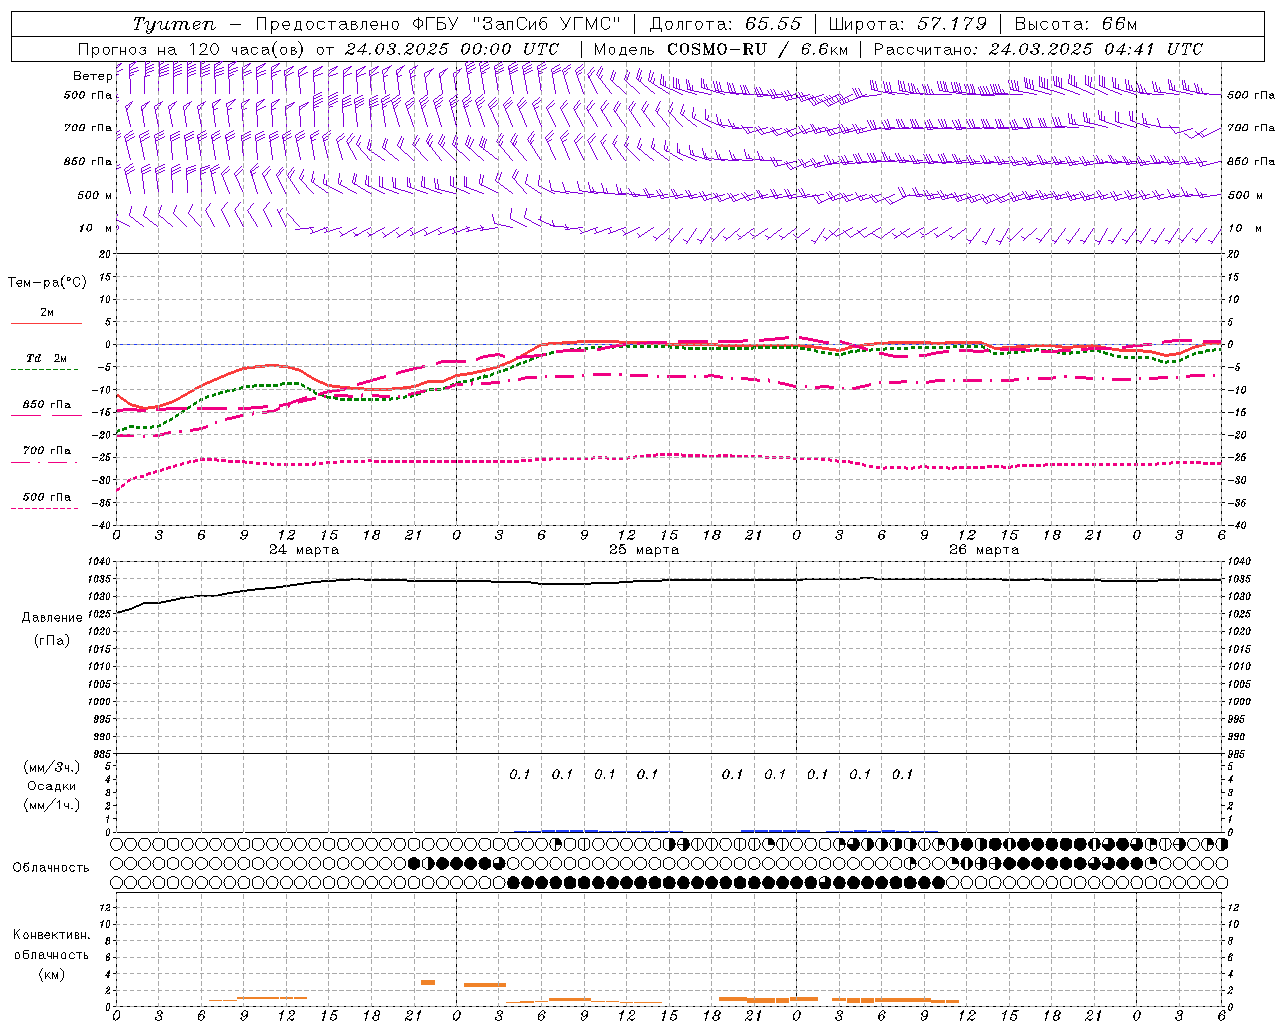1280x1024 pixels.
Task: Click the text Предоставлено ФГБУ "ЗапСиб УГМС"
Action: click(438, 24)
